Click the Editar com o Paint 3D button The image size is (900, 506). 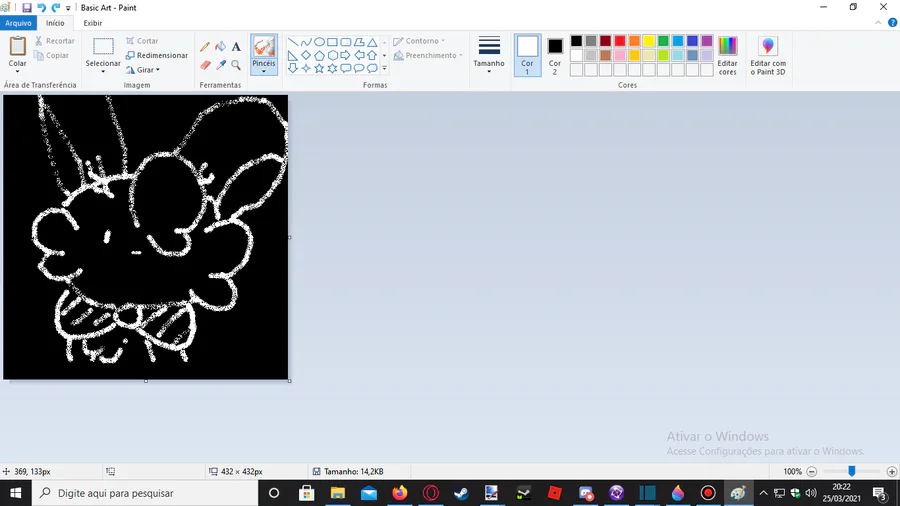(x=768, y=56)
